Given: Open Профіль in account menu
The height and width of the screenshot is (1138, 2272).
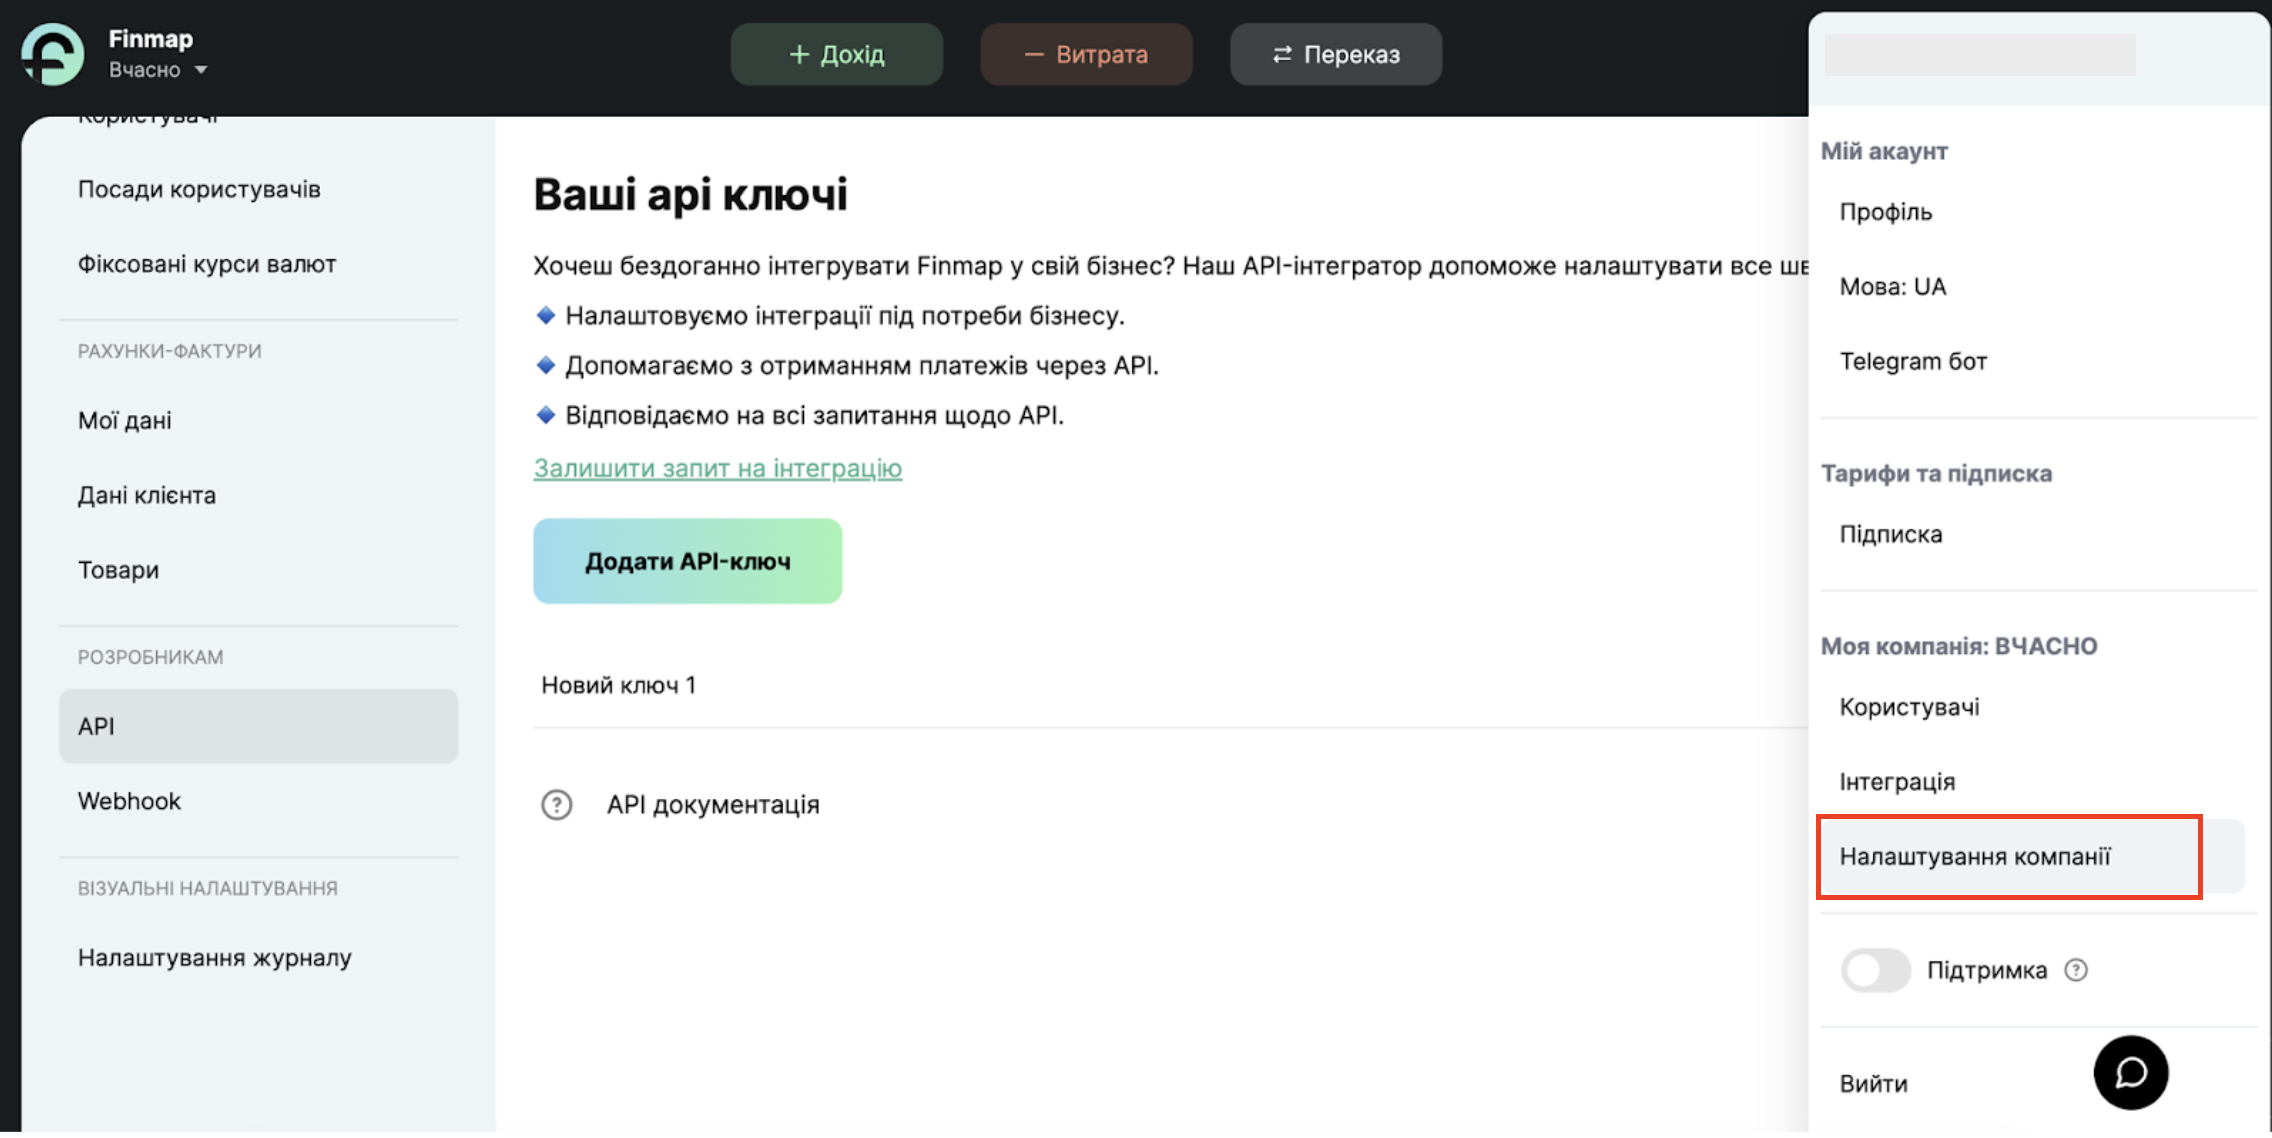Looking at the screenshot, I should (x=1886, y=212).
